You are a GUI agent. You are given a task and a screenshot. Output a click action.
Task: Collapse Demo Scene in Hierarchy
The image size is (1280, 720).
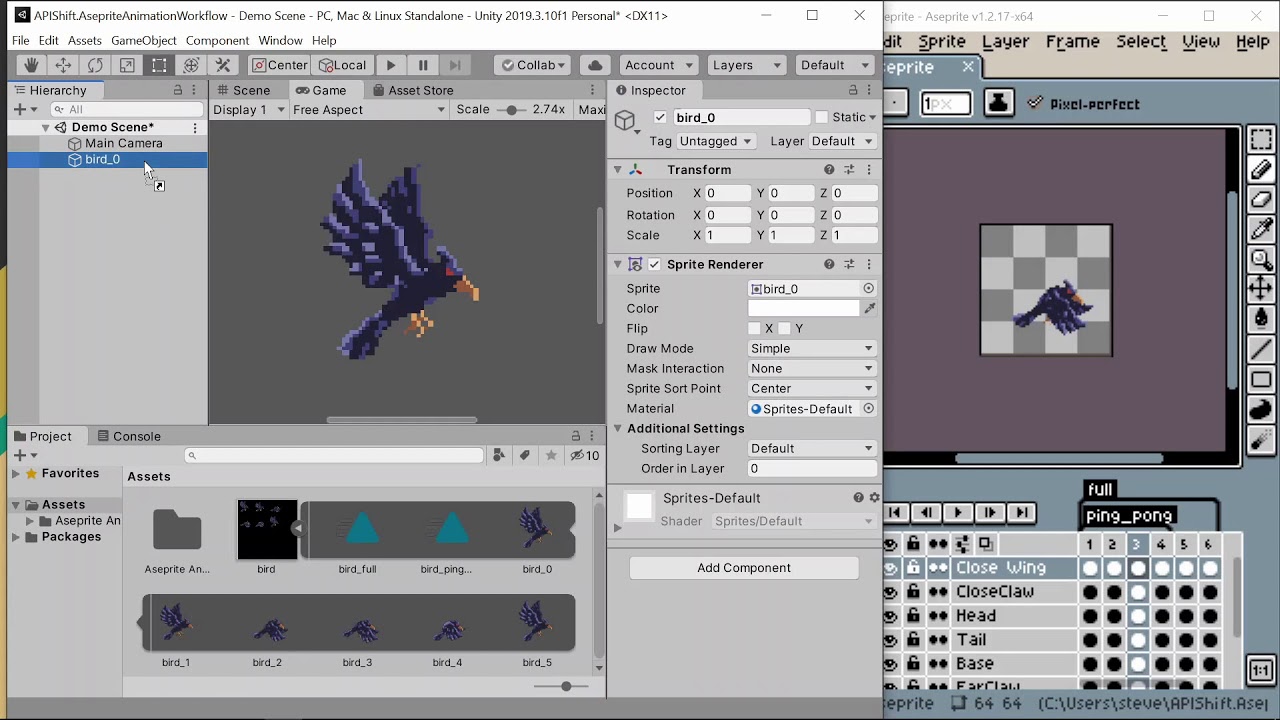(x=45, y=128)
